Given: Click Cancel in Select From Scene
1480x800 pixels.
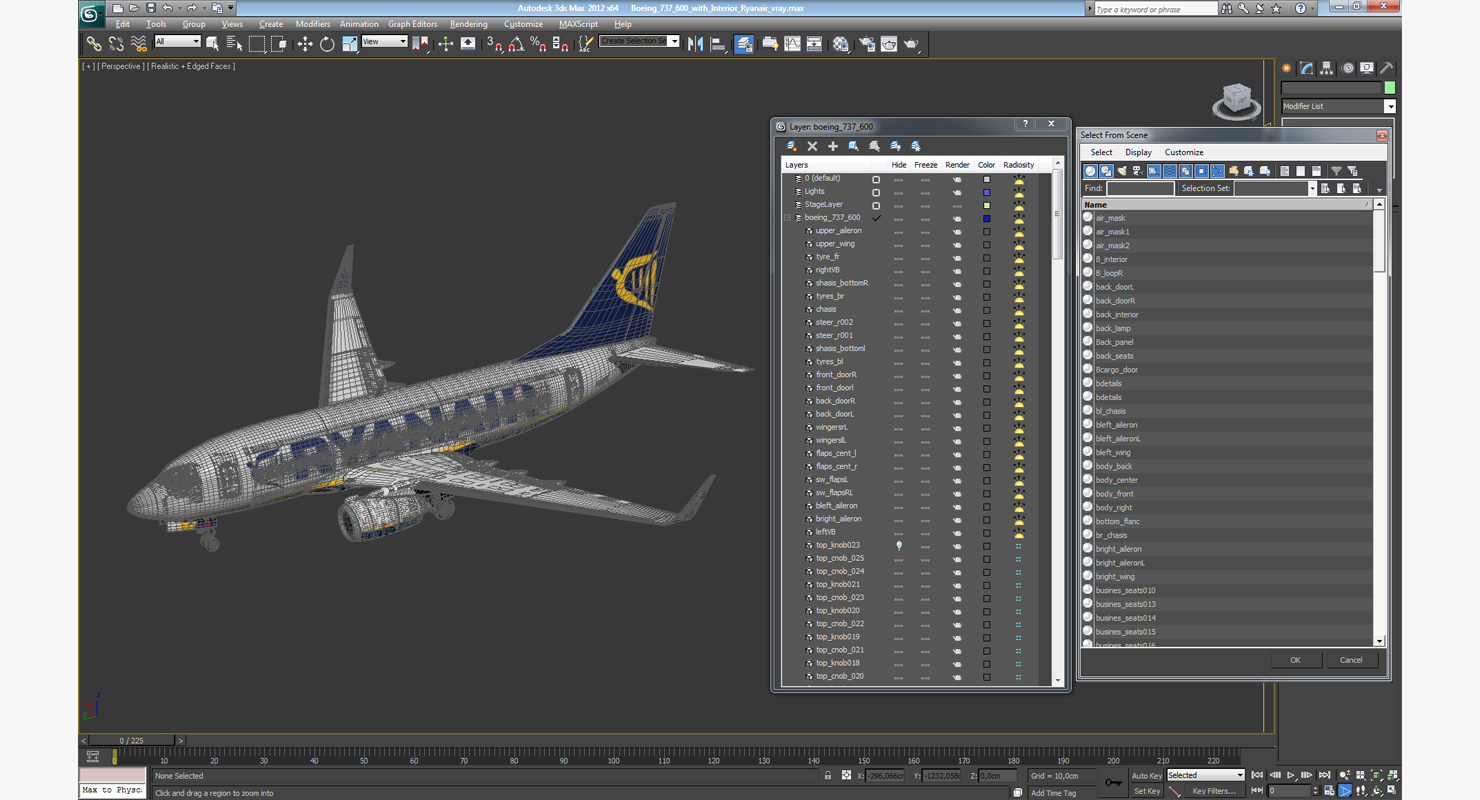Looking at the screenshot, I should coord(1351,660).
